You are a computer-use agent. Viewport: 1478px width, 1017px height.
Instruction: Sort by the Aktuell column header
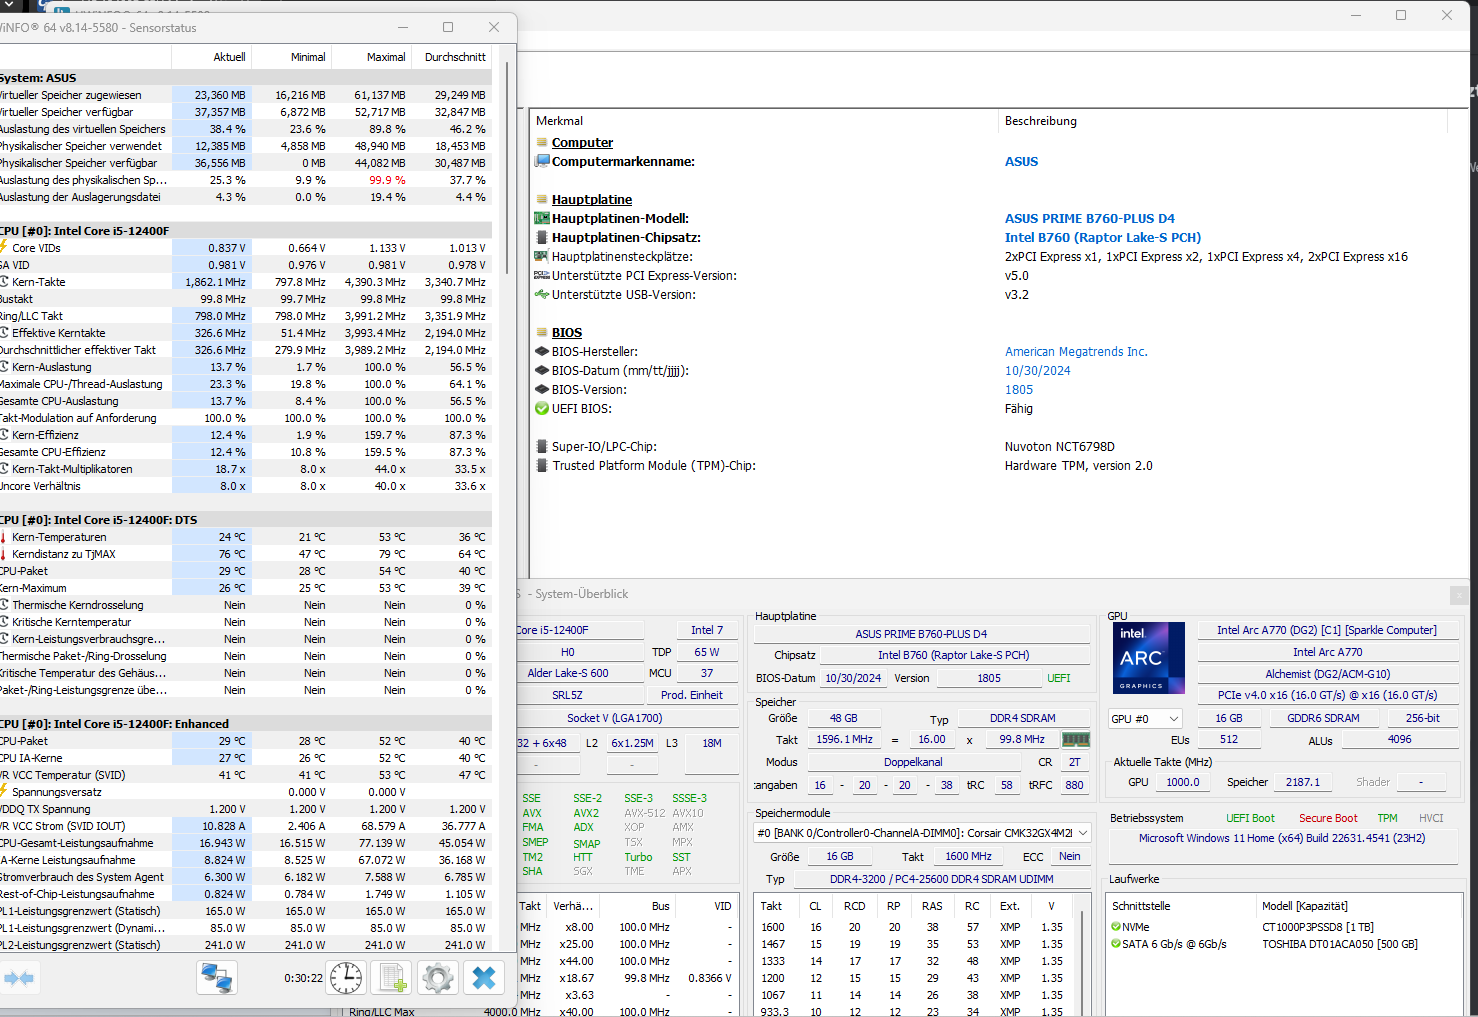click(211, 57)
